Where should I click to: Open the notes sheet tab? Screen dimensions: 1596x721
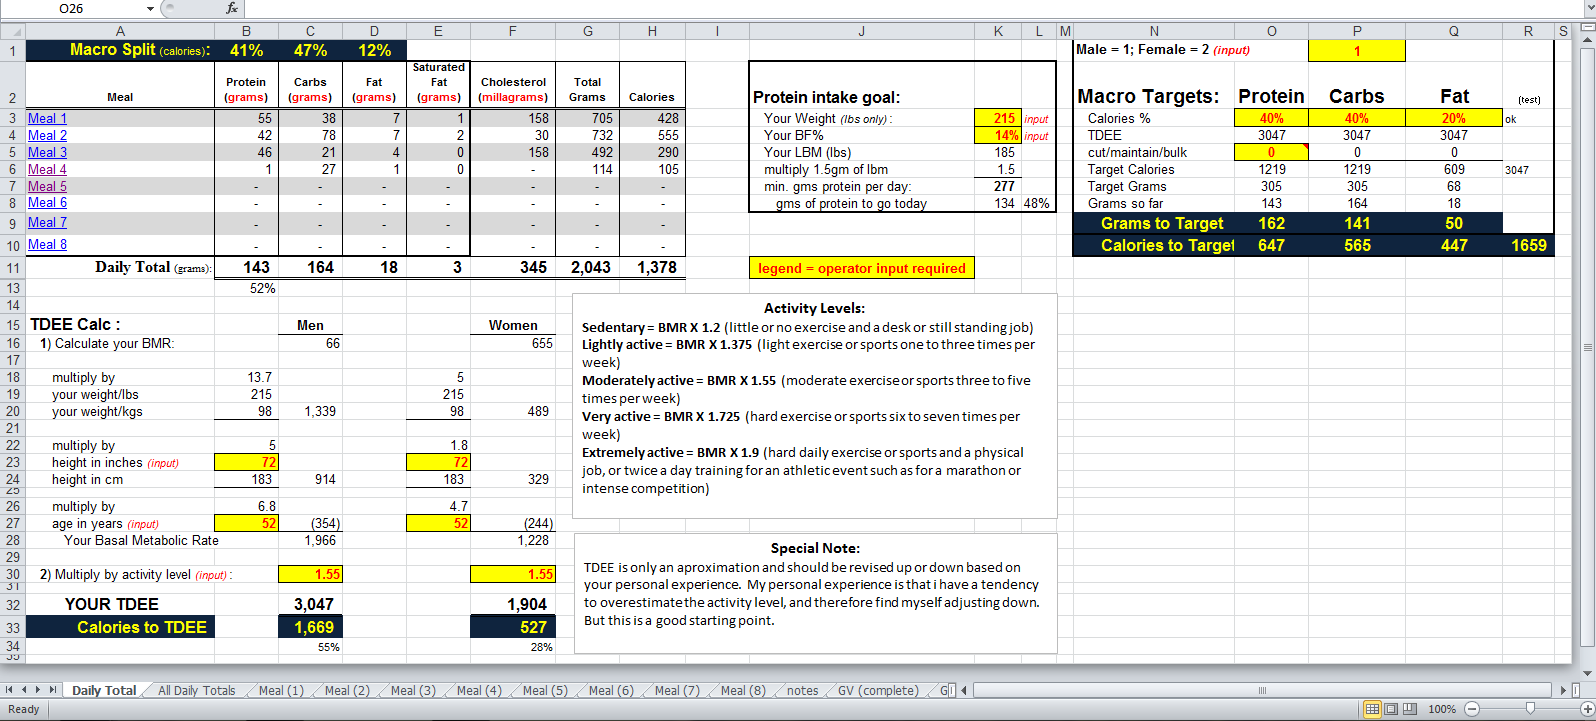tap(802, 690)
